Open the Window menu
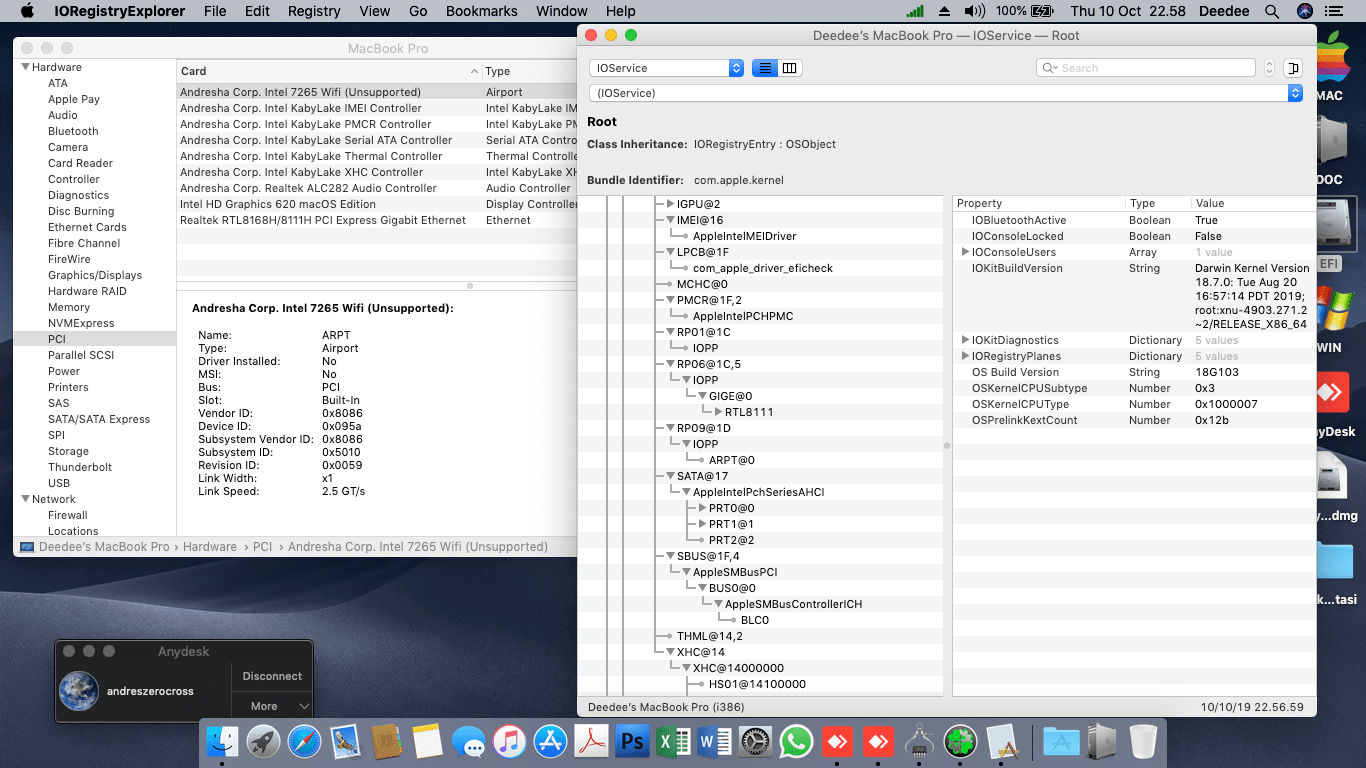 pyautogui.click(x=562, y=11)
